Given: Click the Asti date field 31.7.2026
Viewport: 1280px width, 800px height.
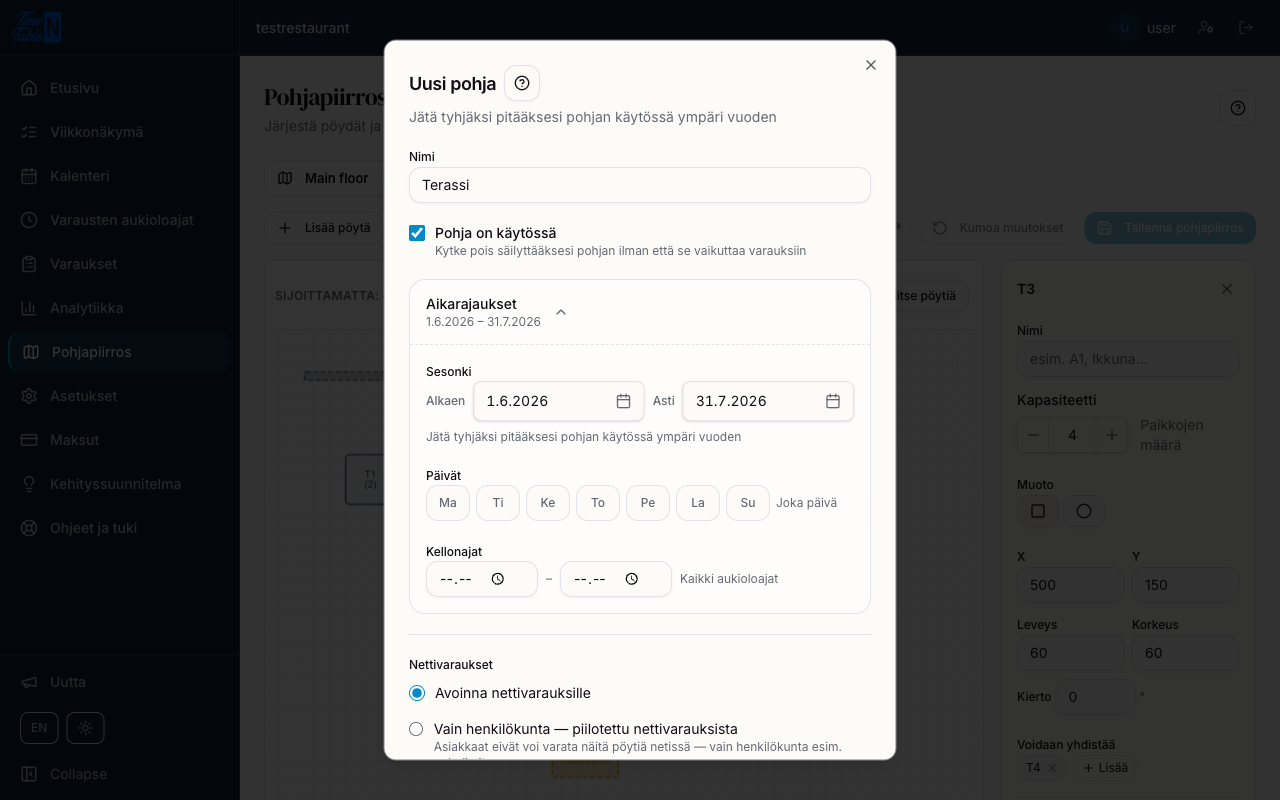Looking at the screenshot, I should pyautogui.click(x=768, y=401).
